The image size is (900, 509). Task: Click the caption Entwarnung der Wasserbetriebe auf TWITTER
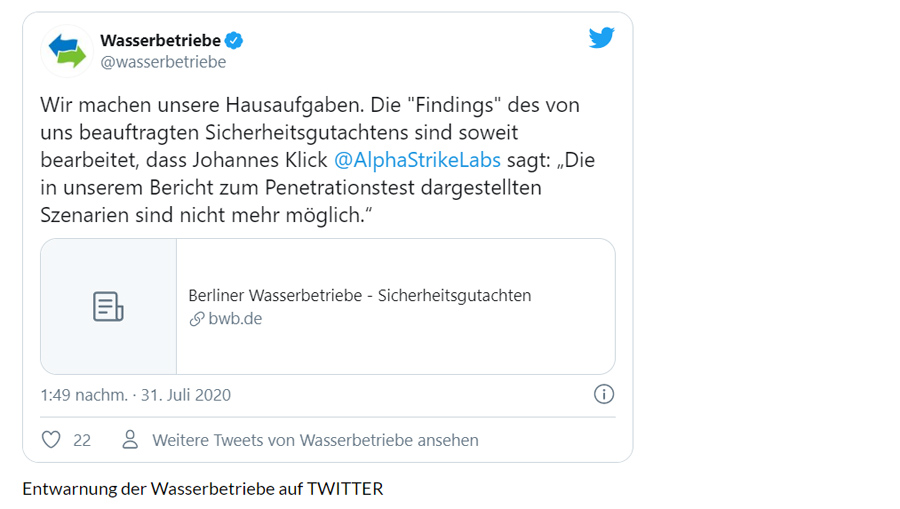point(203,489)
